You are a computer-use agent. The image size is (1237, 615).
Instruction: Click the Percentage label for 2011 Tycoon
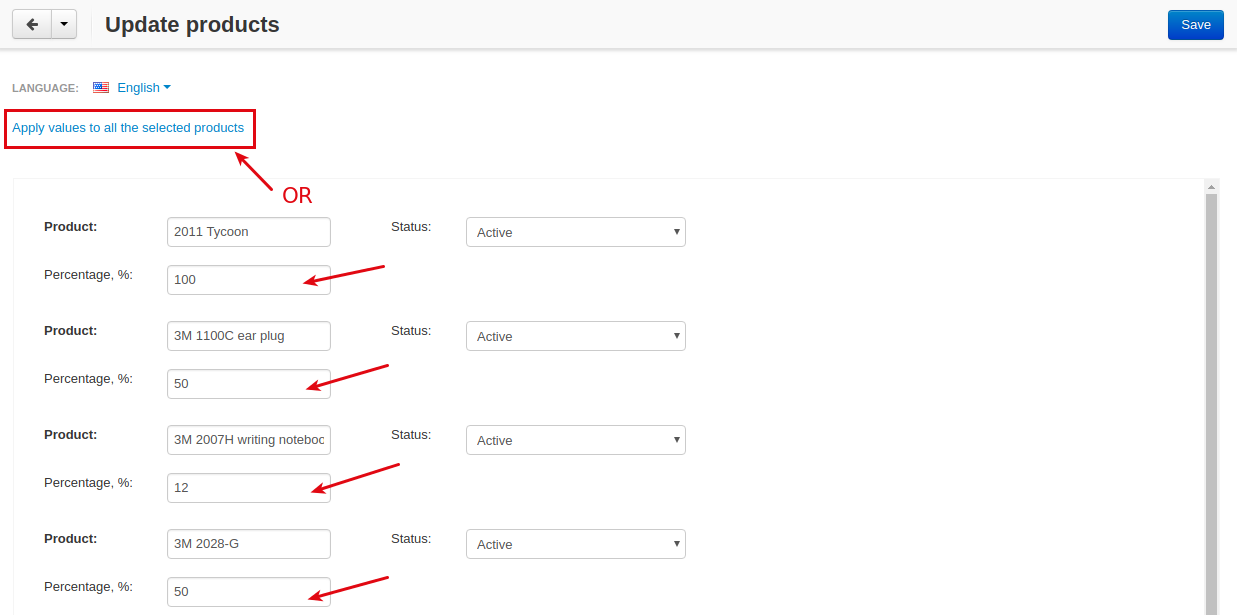[89, 275]
